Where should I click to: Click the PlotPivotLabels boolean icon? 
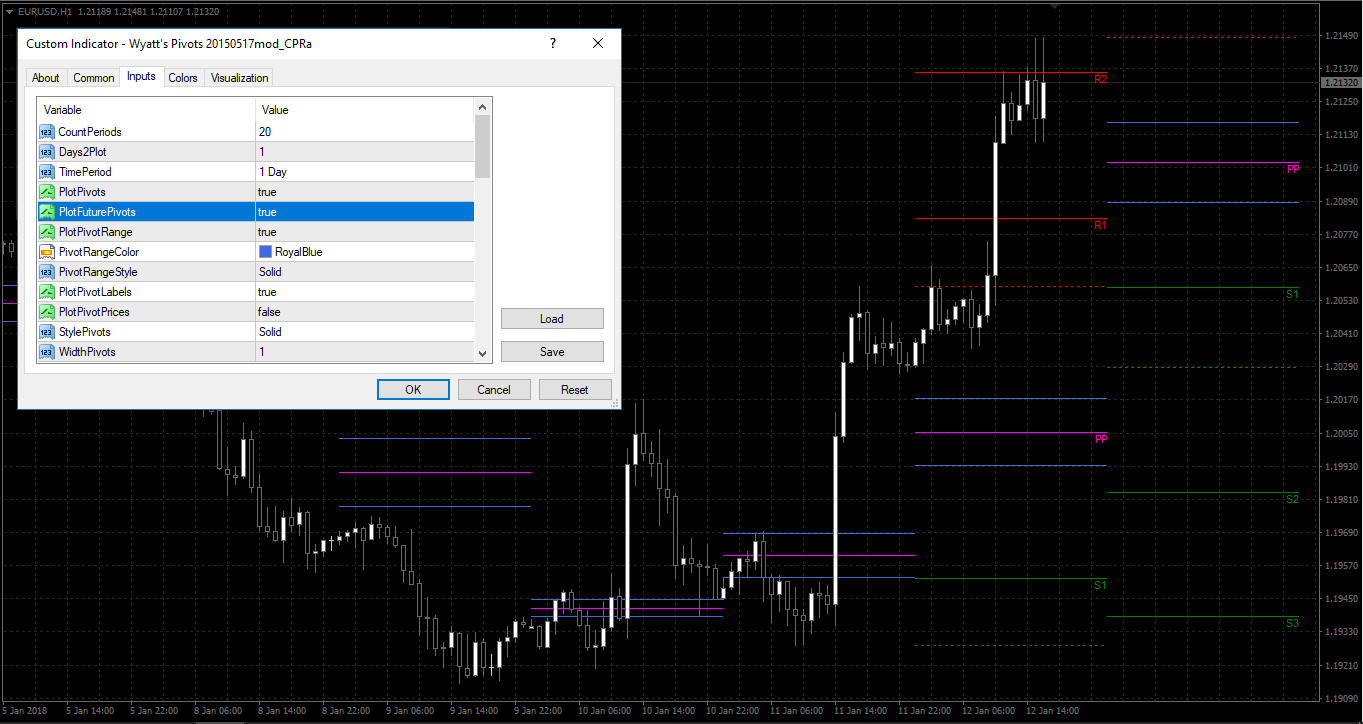point(46,292)
